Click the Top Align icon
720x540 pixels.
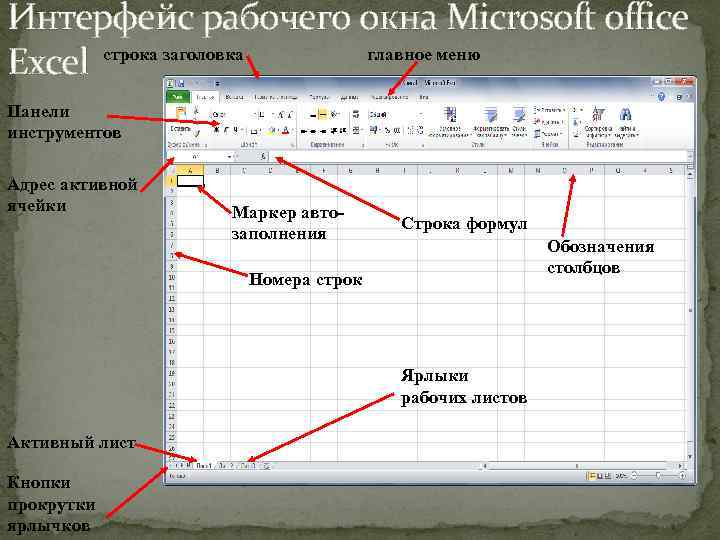pos(313,114)
